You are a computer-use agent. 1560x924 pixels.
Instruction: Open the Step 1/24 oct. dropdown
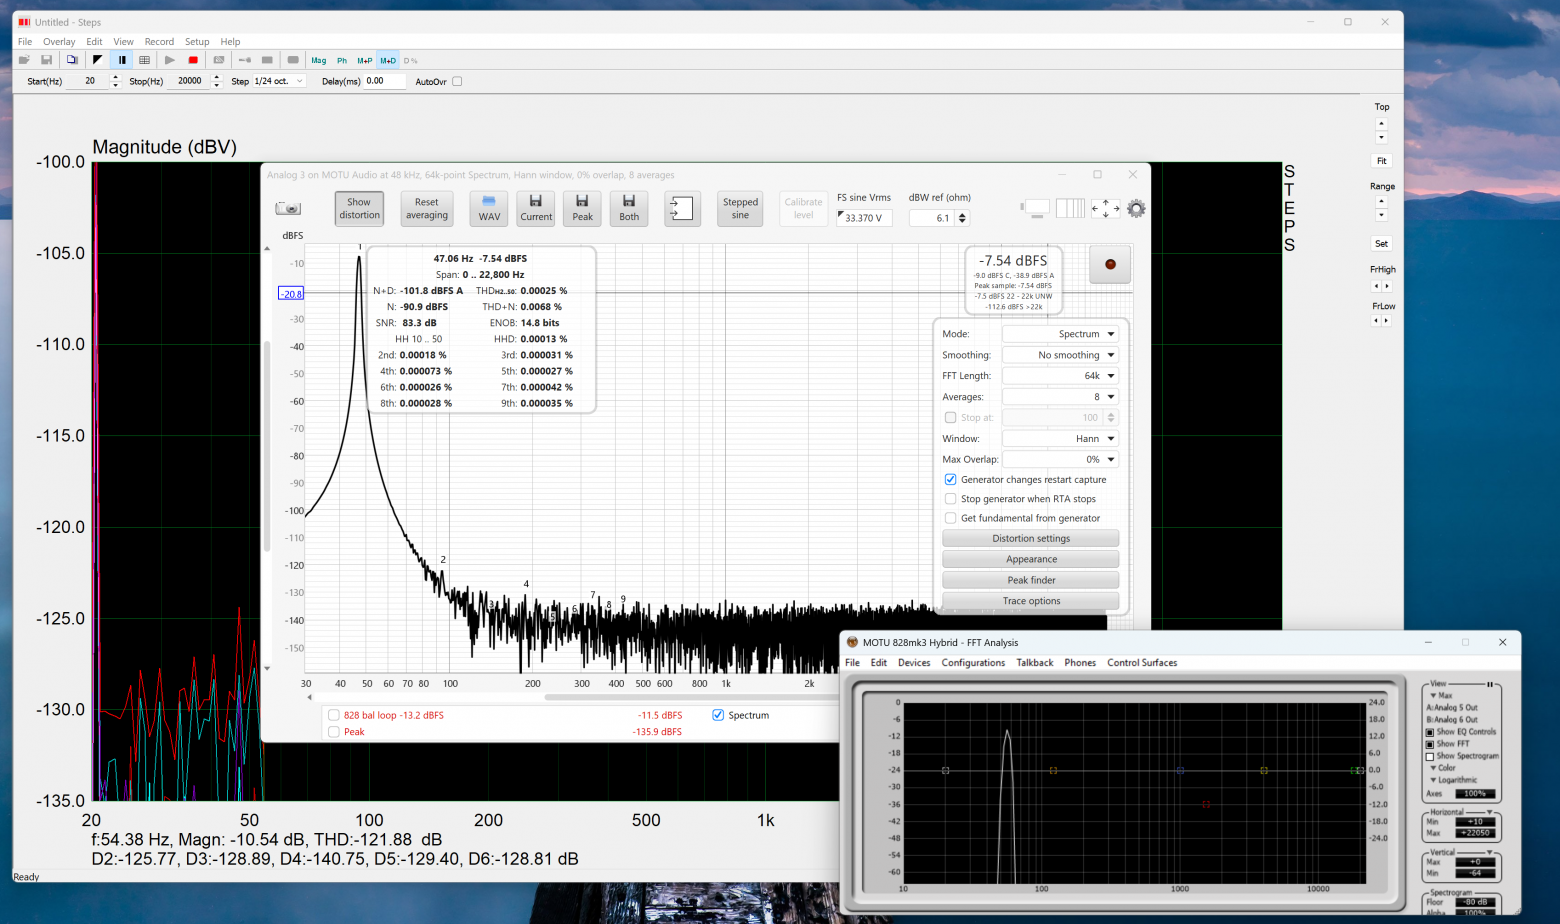click(x=279, y=81)
